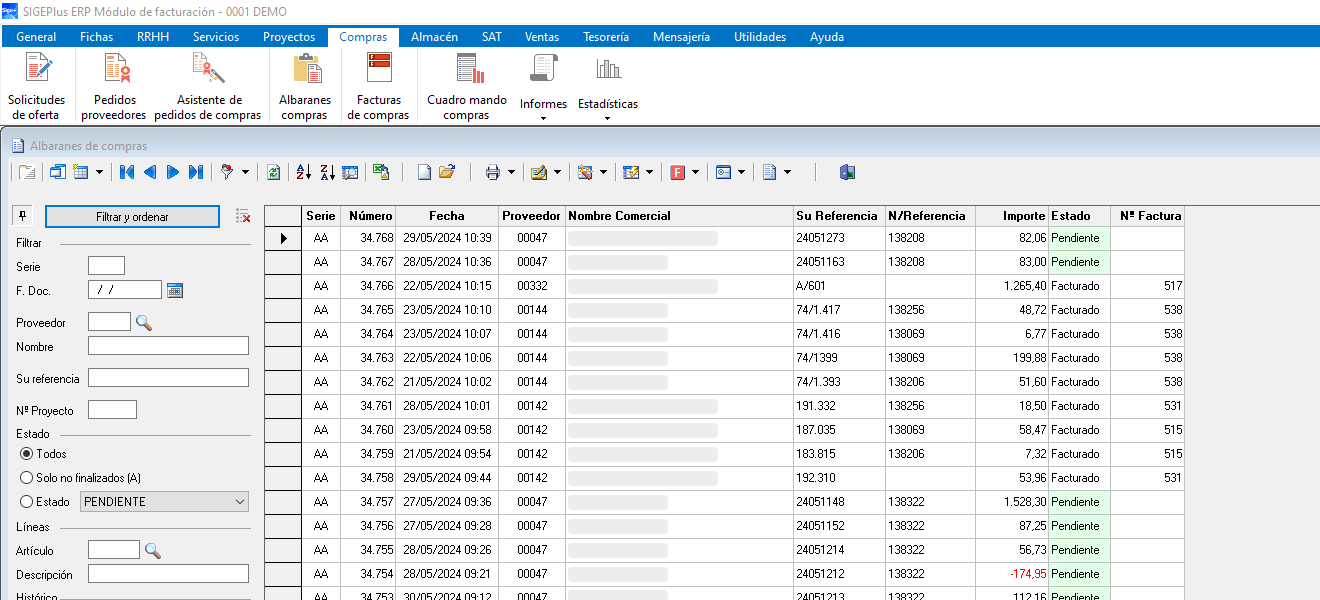Viewport: 1320px width, 600px height.
Task: Go to the next record
Action: point(172,172)
